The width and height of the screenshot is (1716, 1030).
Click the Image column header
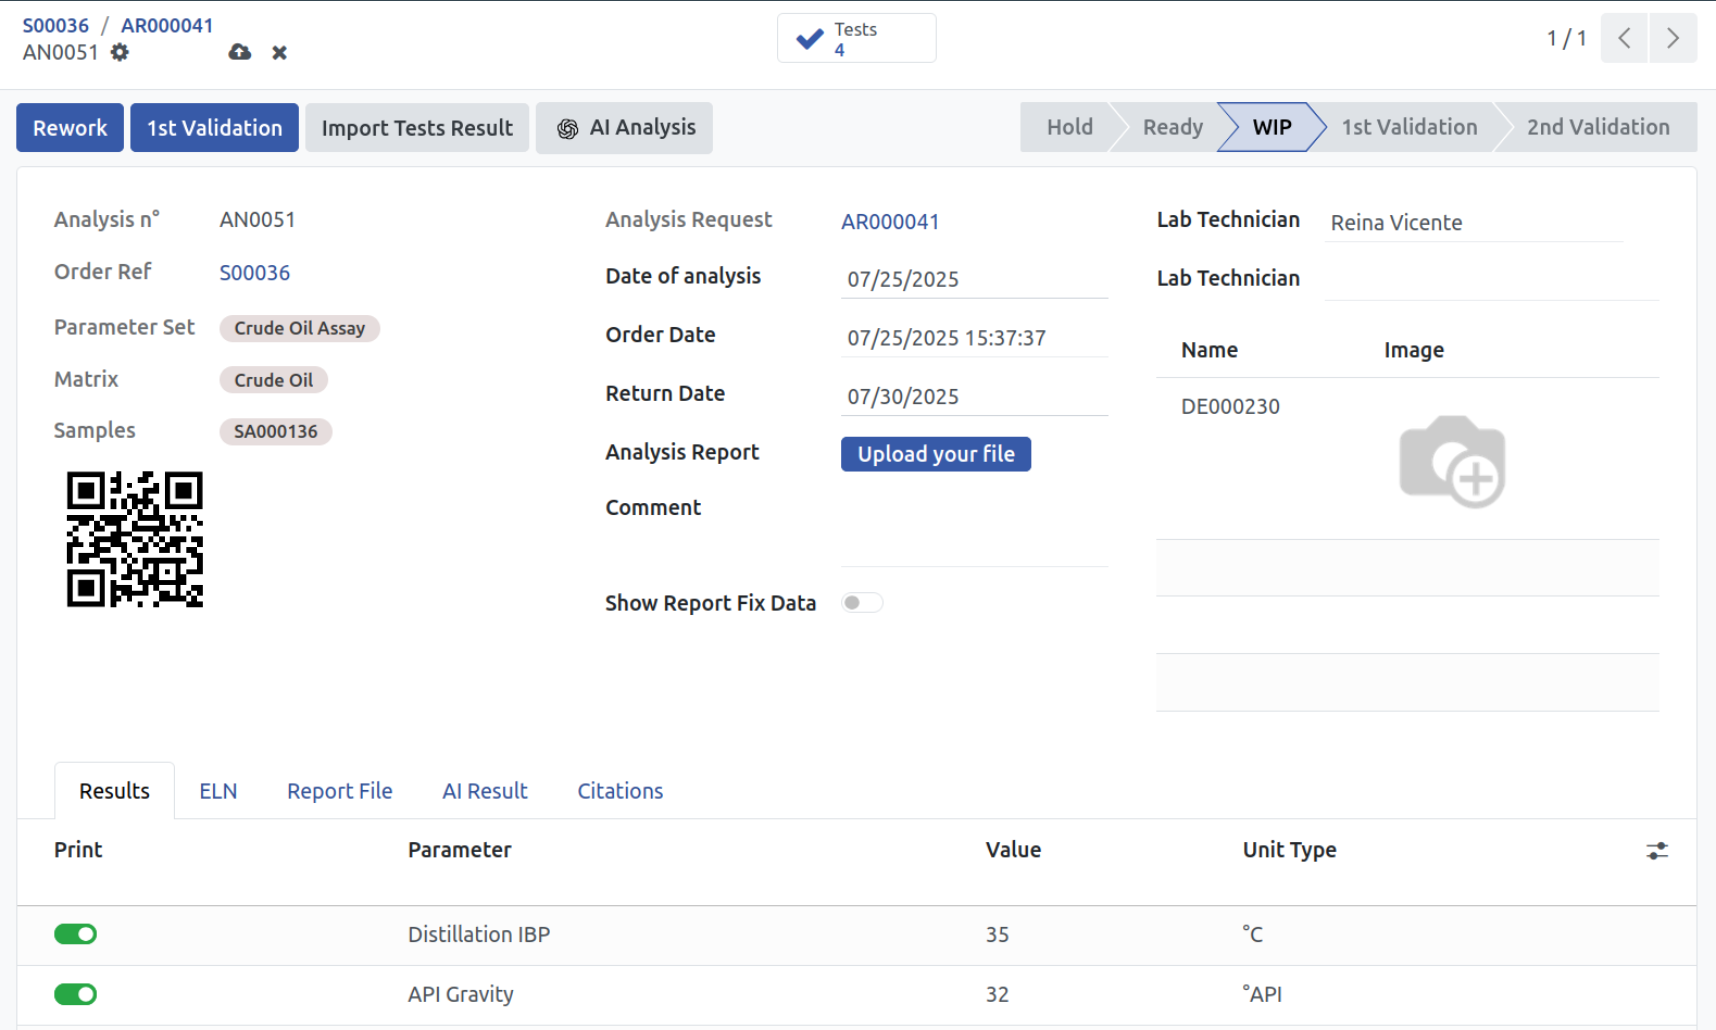tap(1414, 350)
